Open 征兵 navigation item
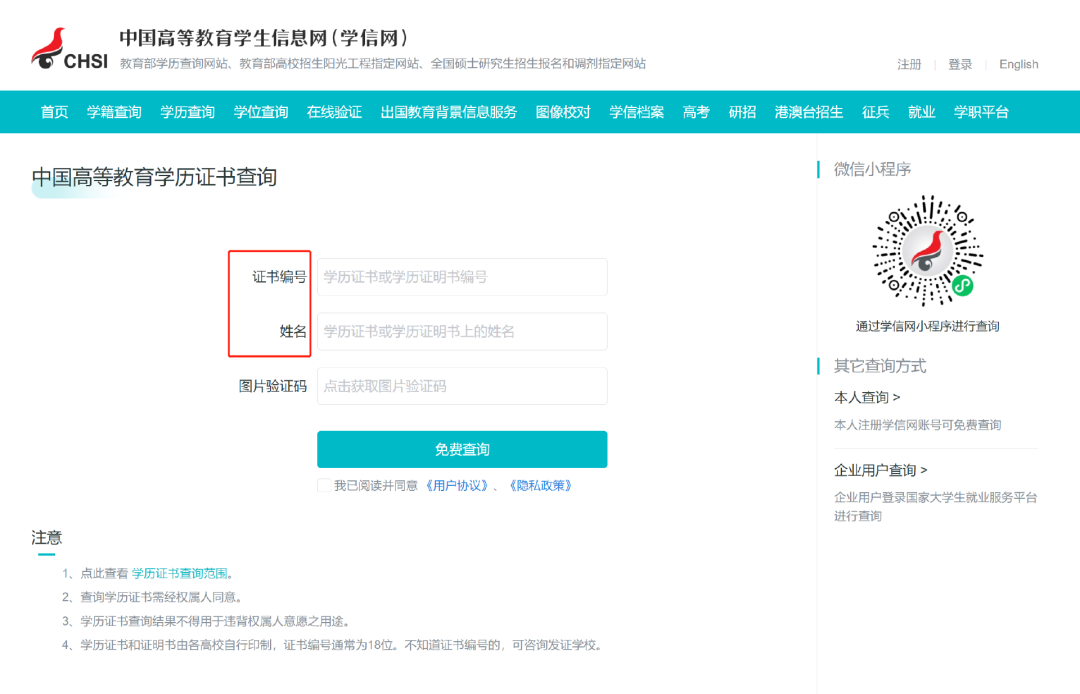This screenshot has width=1080, height=694. tap(875, 112)
